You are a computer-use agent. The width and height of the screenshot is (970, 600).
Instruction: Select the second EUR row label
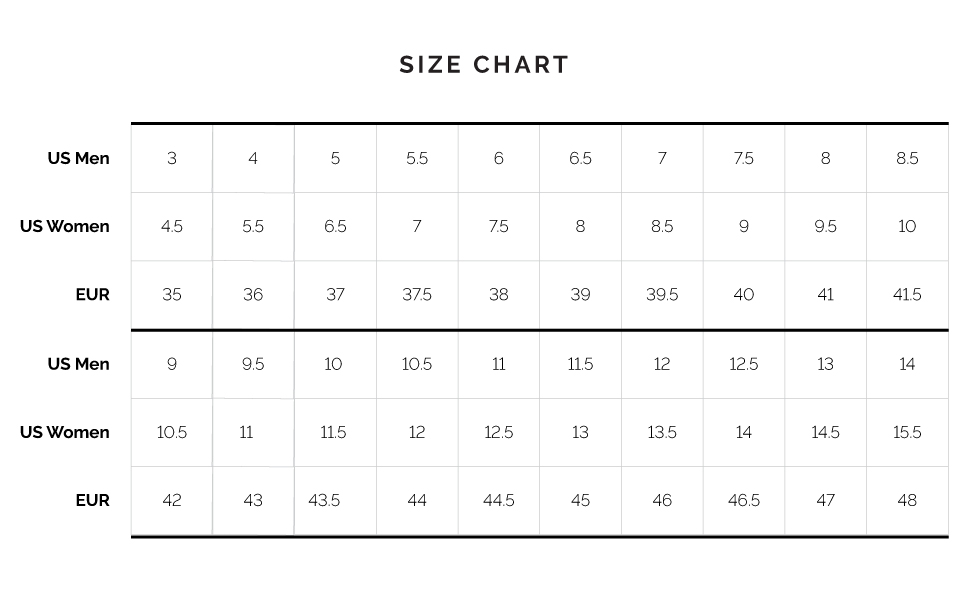[x=93, y=500]
